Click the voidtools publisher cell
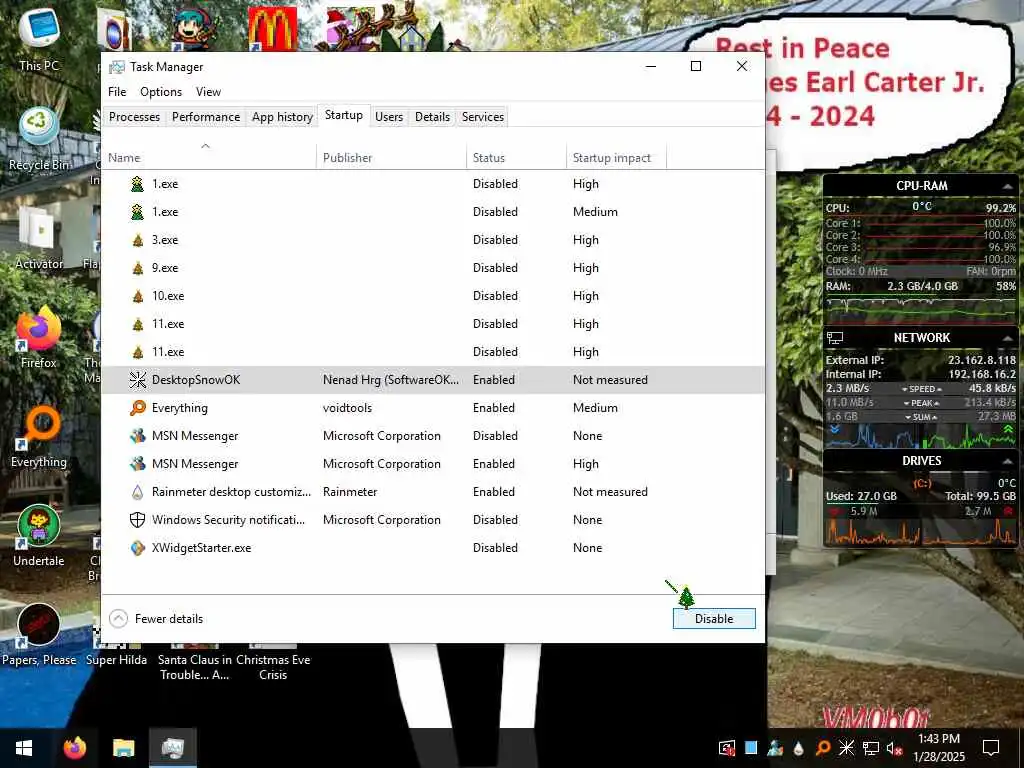The image size is (1024, 768). click(x=347, y=408)
